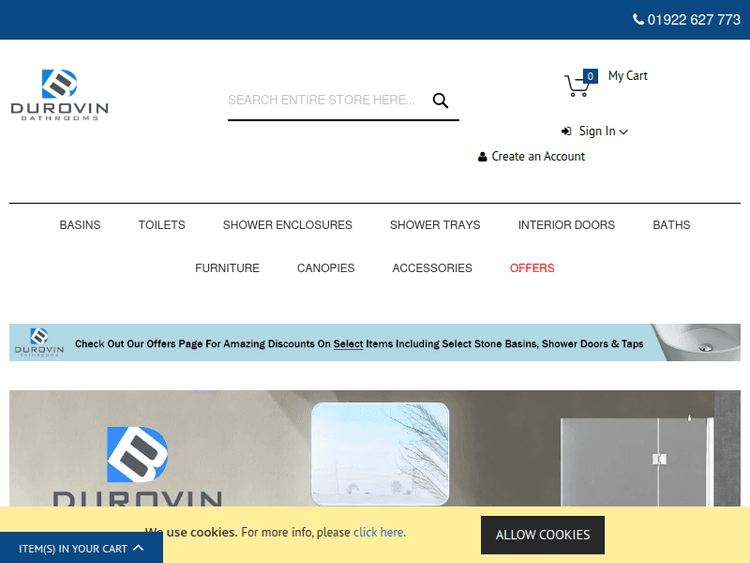Open the shopping cart icon
The width and height of the screenshot is (750, 563).
click(578, 85)
